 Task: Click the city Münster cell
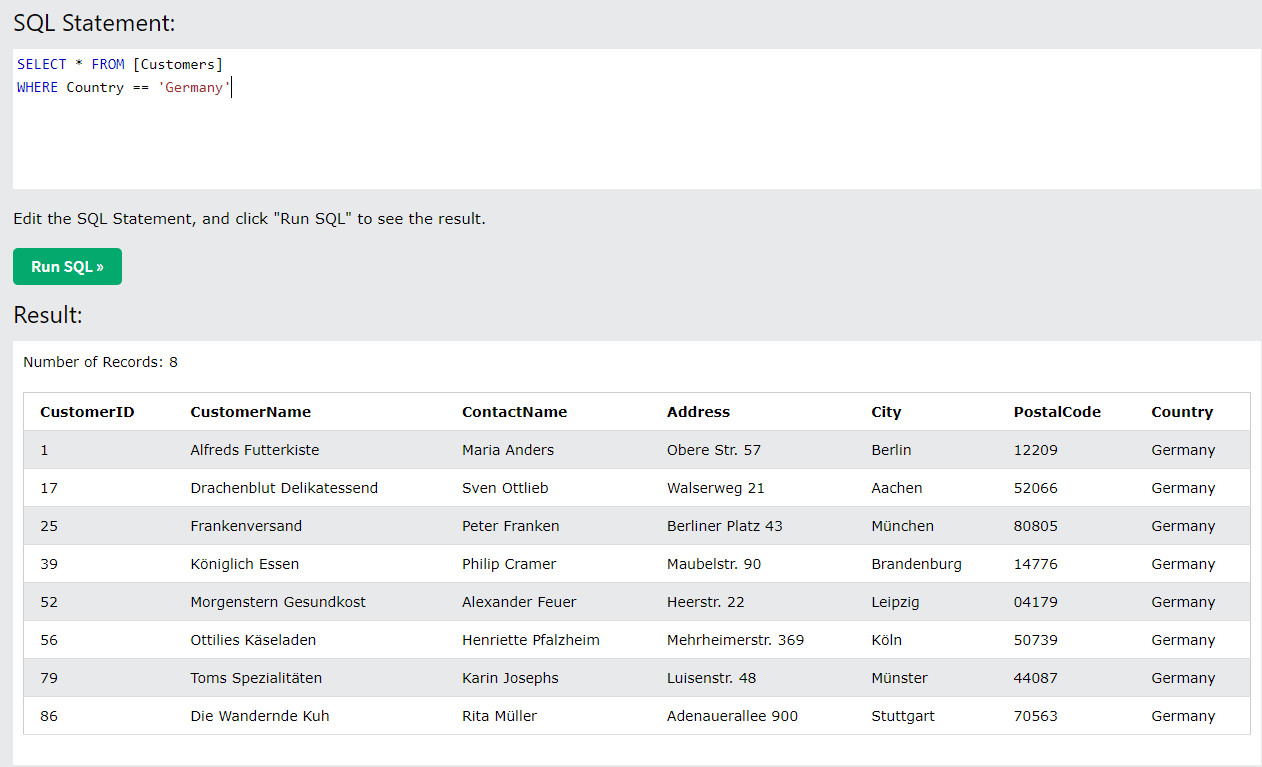click(899, 678)
